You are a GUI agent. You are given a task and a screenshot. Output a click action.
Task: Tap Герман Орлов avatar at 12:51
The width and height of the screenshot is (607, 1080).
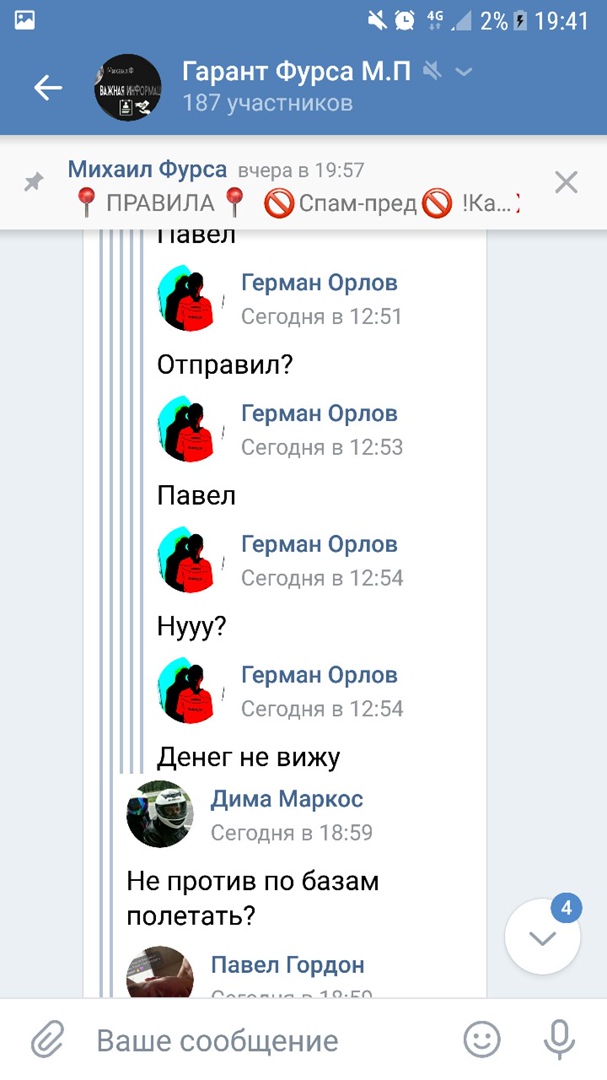click(x=191, y=298)
